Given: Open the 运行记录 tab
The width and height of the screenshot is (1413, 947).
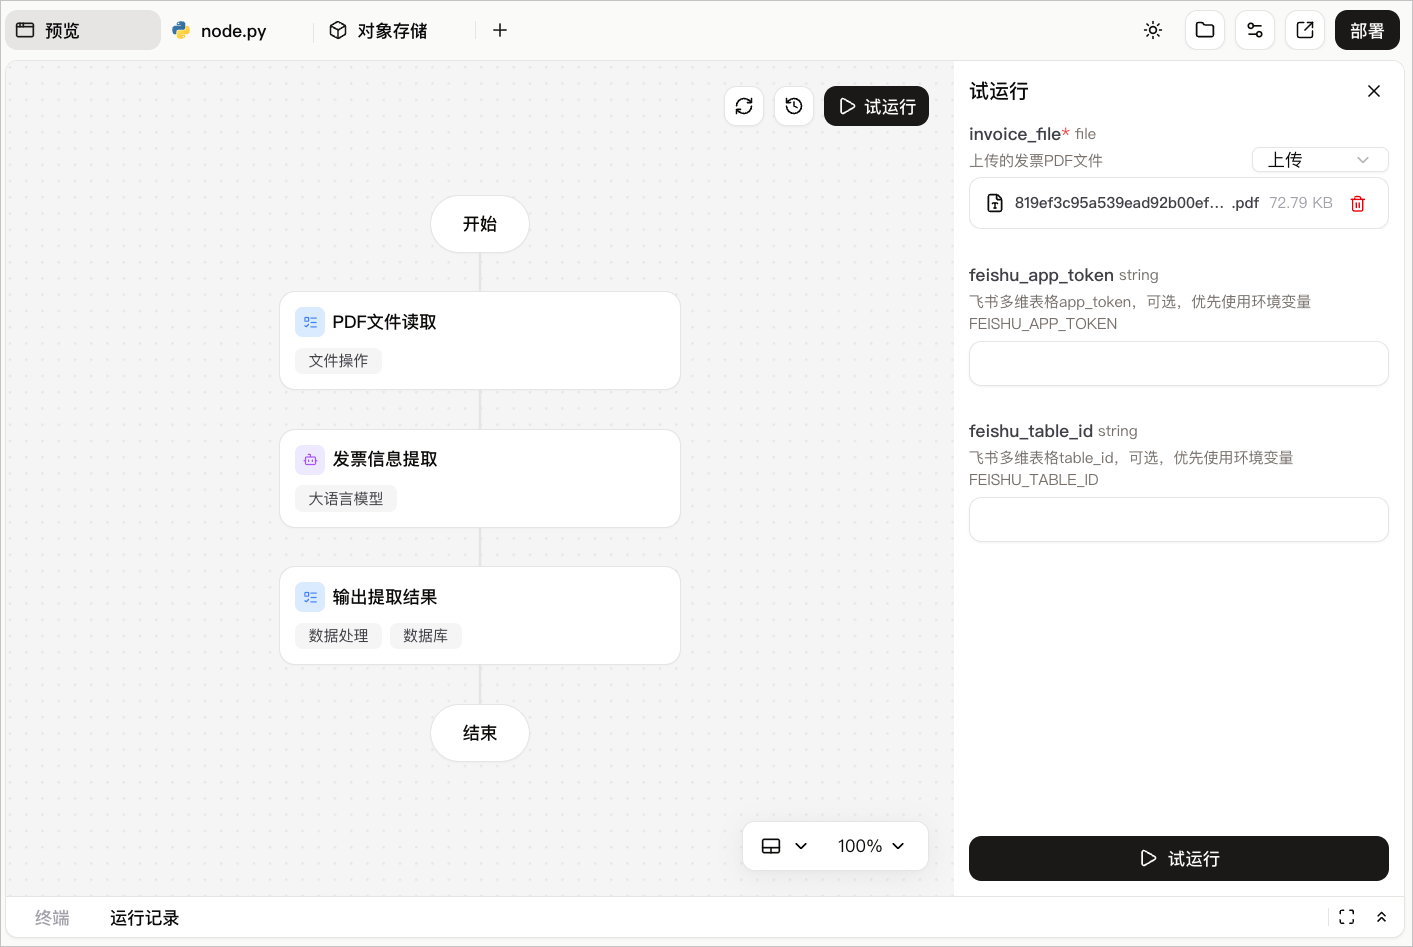Looking at the screenshot, I should click(x=144, y=918).
